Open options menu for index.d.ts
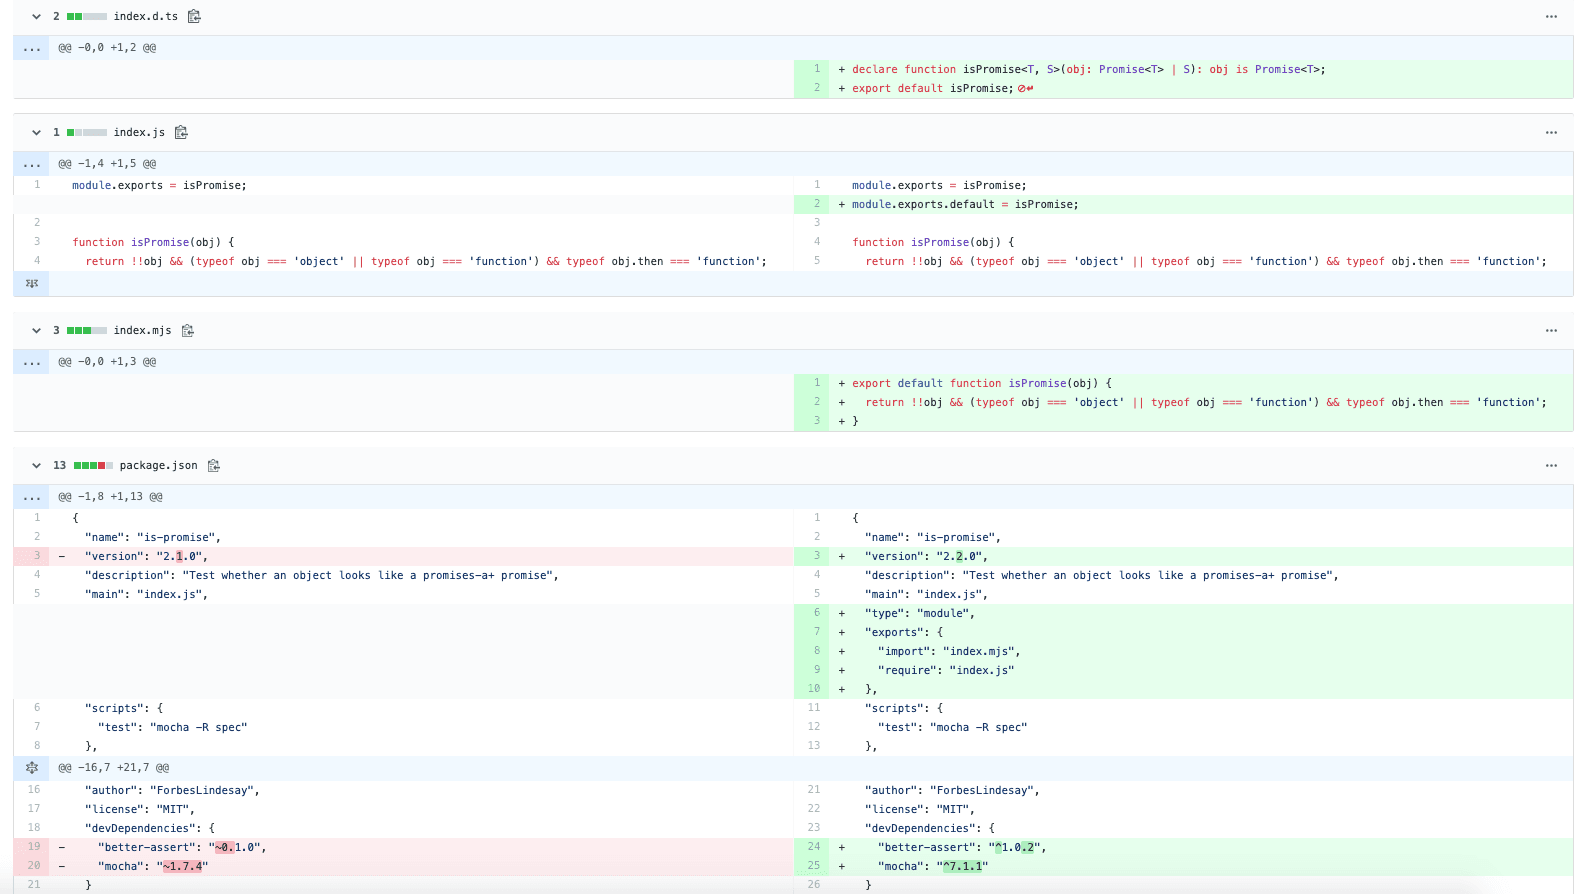The width and height of the screenshot is (1582, 894). (1551, 16)
